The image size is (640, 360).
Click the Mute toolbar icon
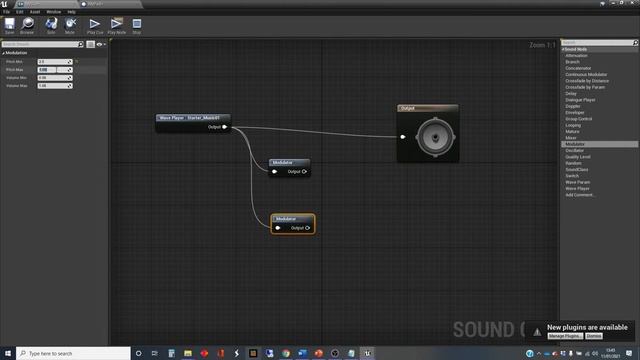pos(70,25)
